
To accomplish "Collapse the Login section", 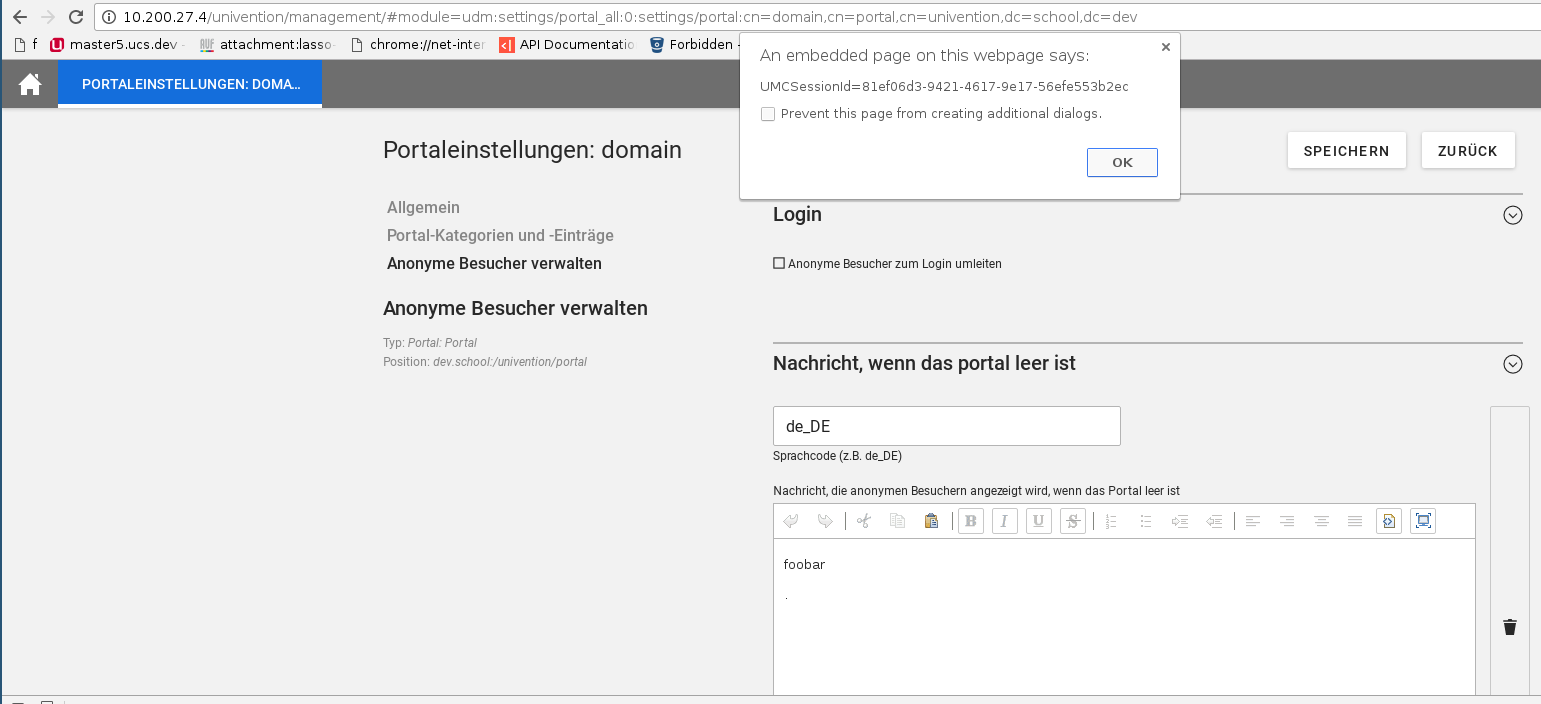I will coord(1512,215).
